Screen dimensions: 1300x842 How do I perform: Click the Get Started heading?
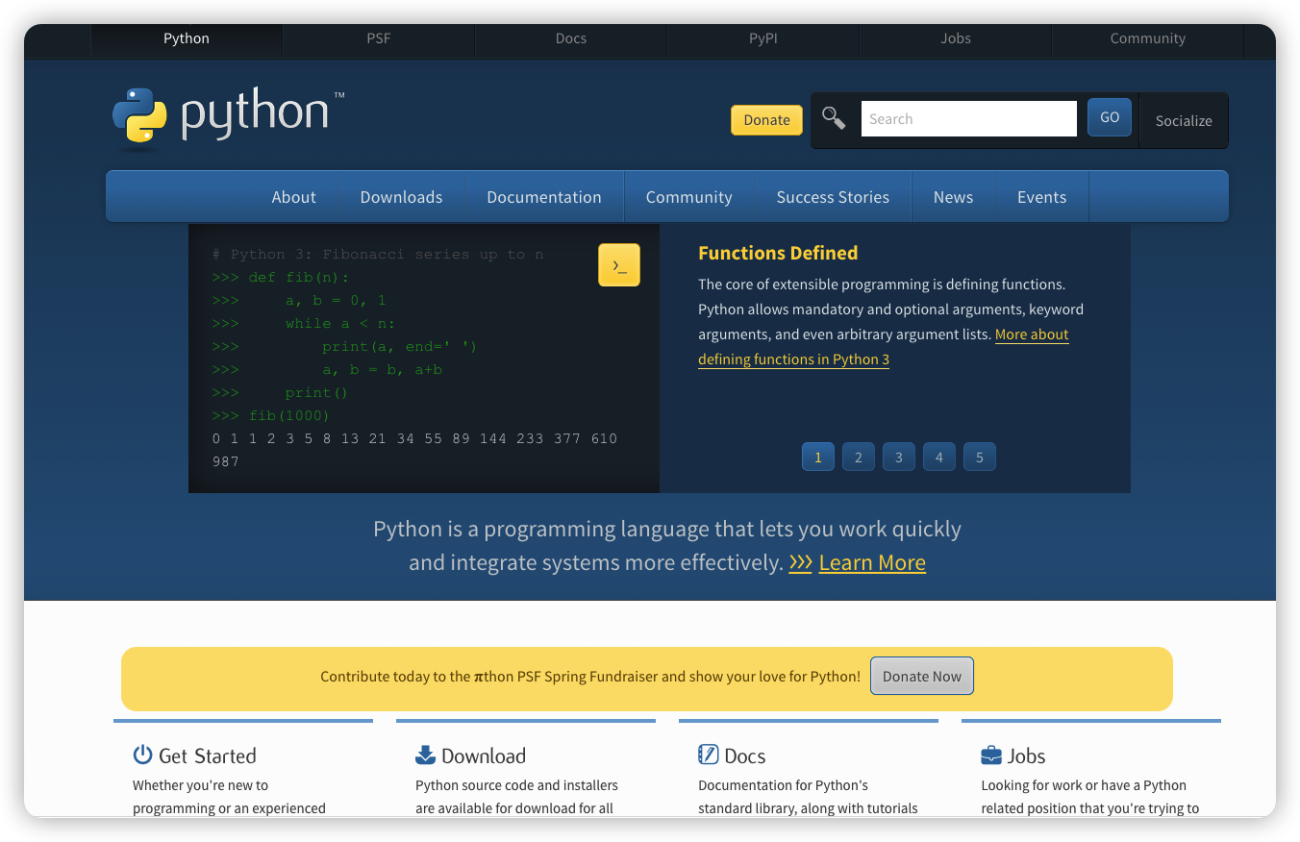coord(207,756)
